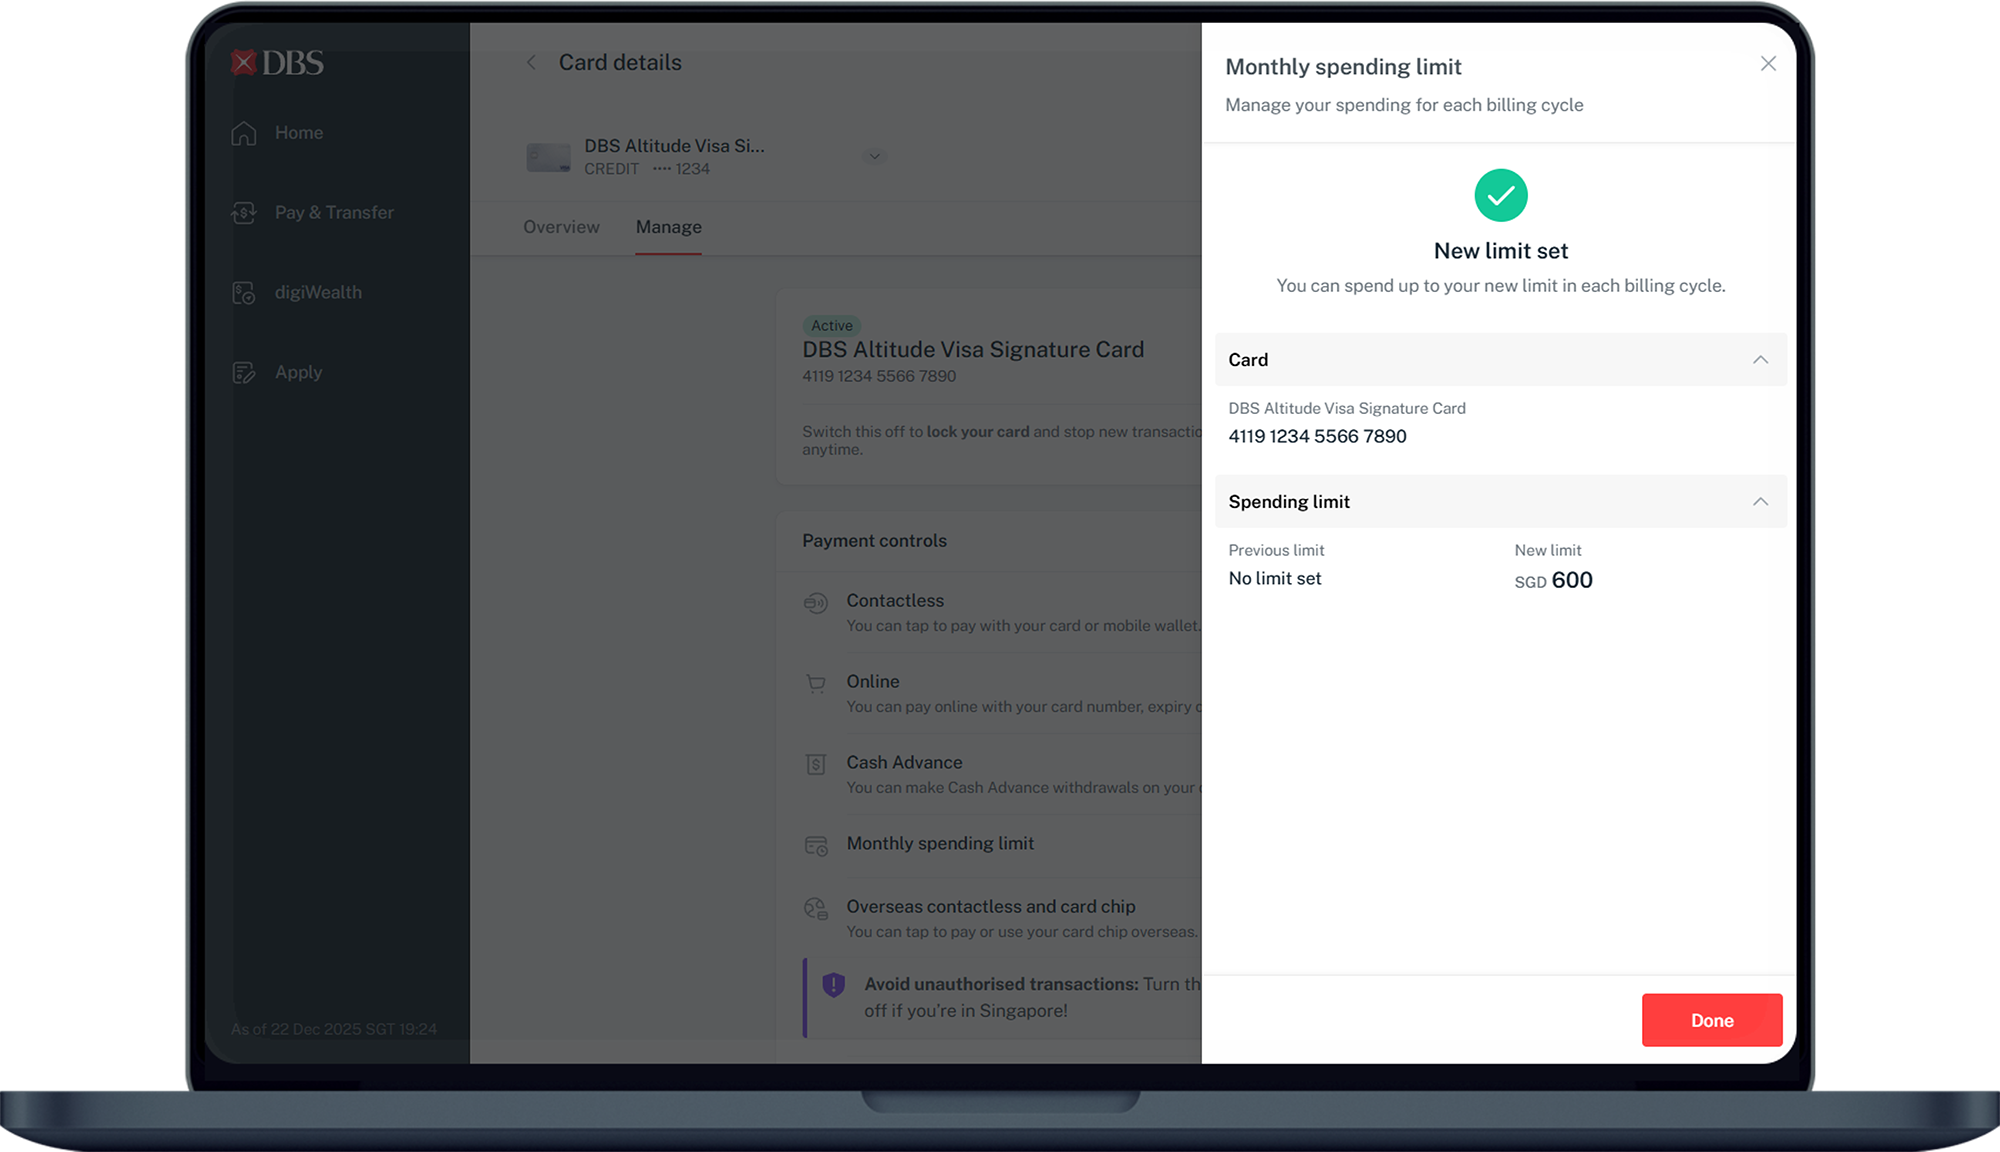Click the Apply form icon
Image resolution: width=2000 pixels, height=1152 pixels.
pos(244,373)
